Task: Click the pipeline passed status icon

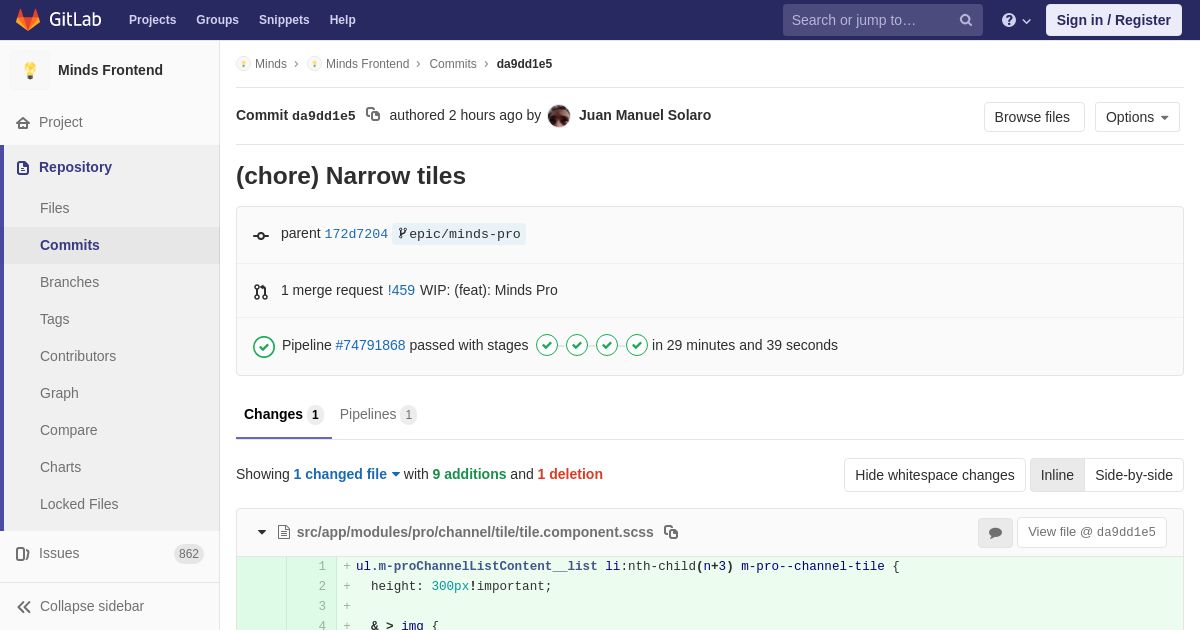Action: click(x=264, y=346)
